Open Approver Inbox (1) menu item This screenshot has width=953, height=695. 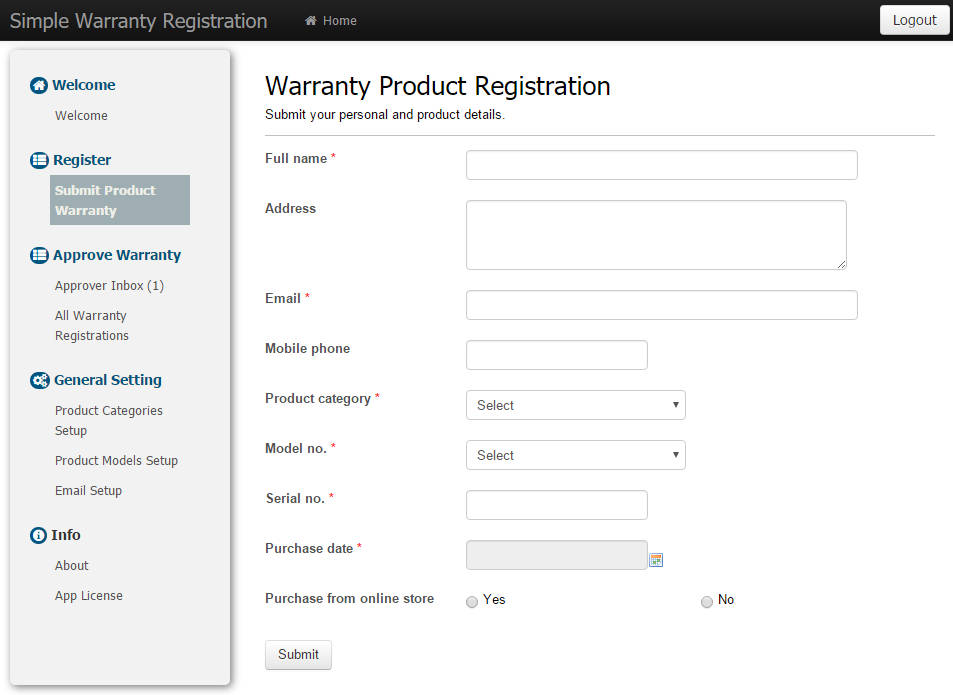coord(109,286)
